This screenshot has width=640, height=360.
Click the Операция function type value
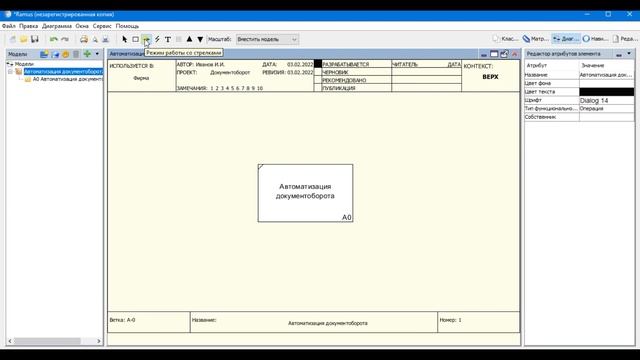(607, 109)
